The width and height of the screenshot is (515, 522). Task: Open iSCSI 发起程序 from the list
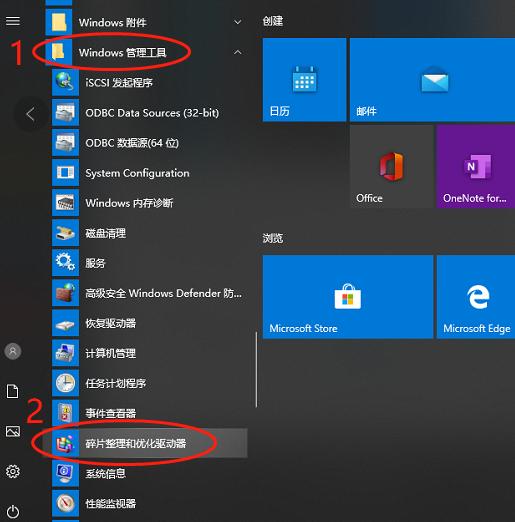[x=150, y=82]
